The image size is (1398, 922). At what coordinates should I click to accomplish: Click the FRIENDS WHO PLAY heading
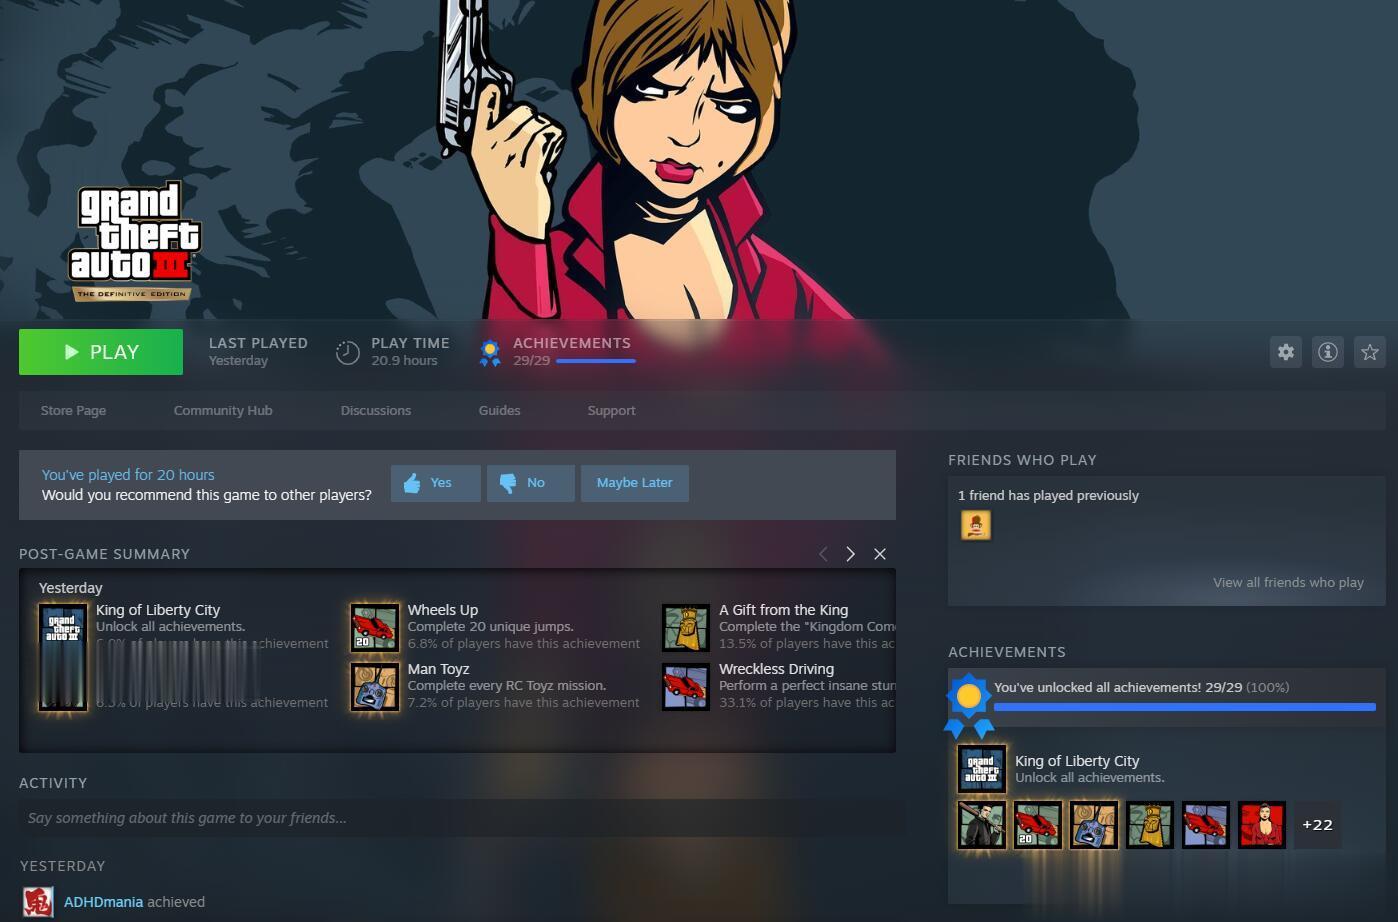(1022, 460)
